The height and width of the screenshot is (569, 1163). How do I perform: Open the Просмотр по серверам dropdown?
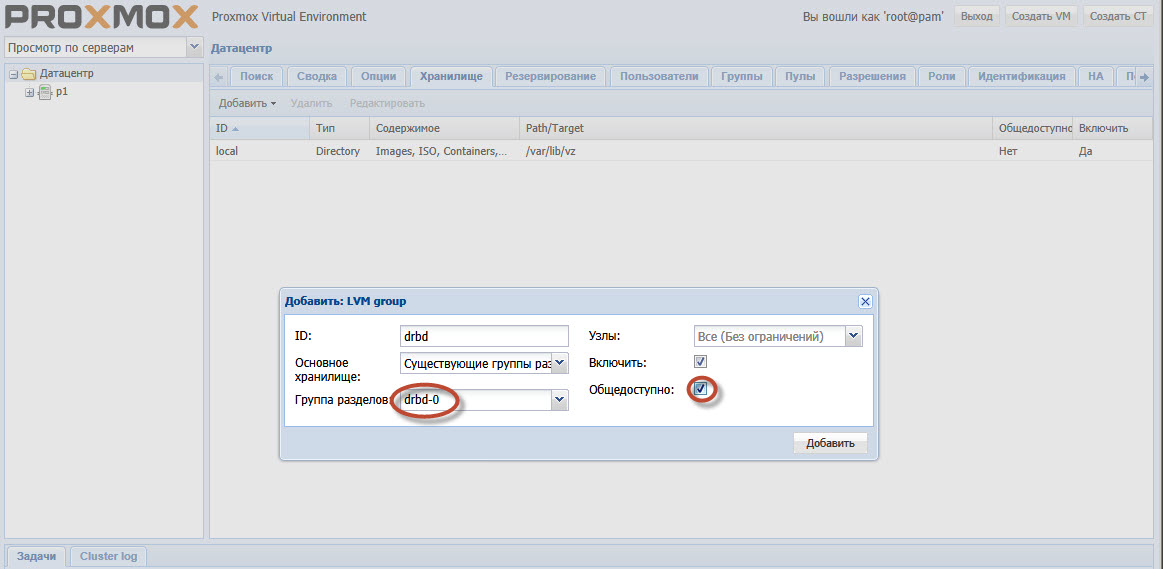coord(194,47)
